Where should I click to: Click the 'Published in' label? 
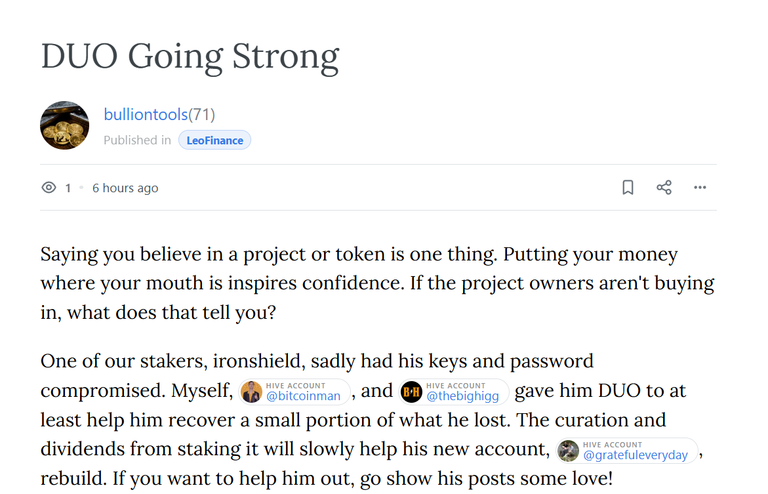137,141
